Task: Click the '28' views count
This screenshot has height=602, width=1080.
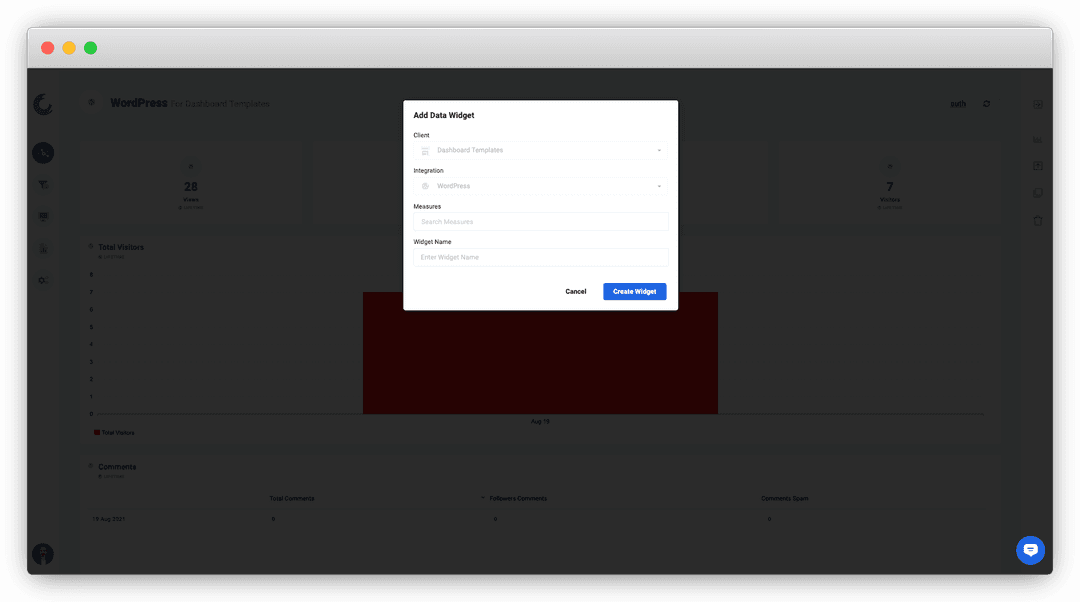Action: pyautogui.click(x=191, y=187)
